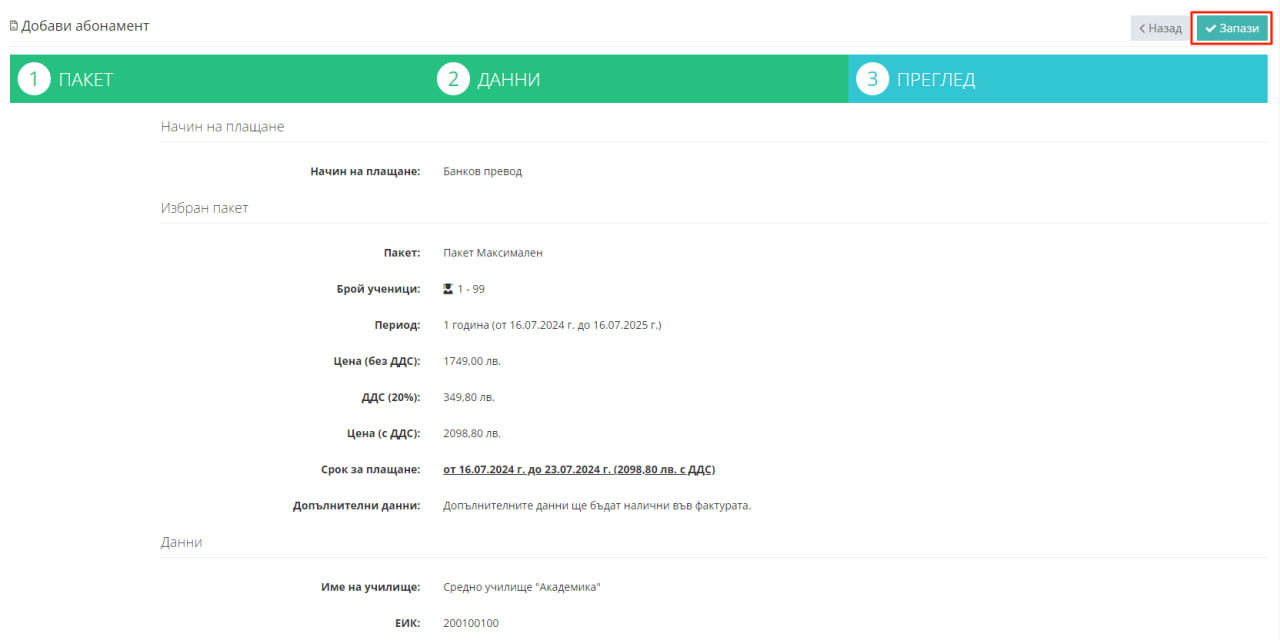
Task: Go back using the Назад button
Action: click(x=1158, y=29)
